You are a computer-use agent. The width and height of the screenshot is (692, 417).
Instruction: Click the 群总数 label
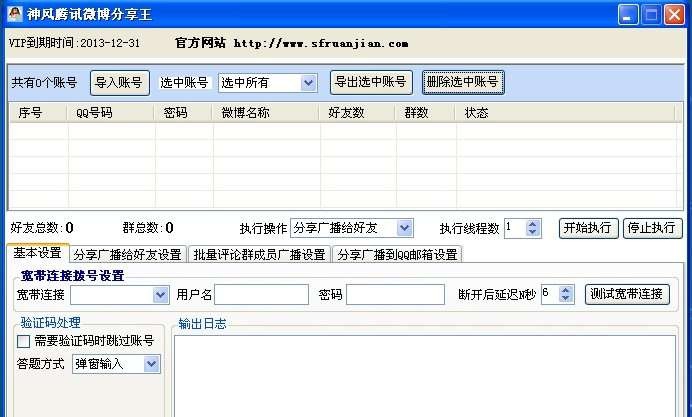[x=141, y=228]
